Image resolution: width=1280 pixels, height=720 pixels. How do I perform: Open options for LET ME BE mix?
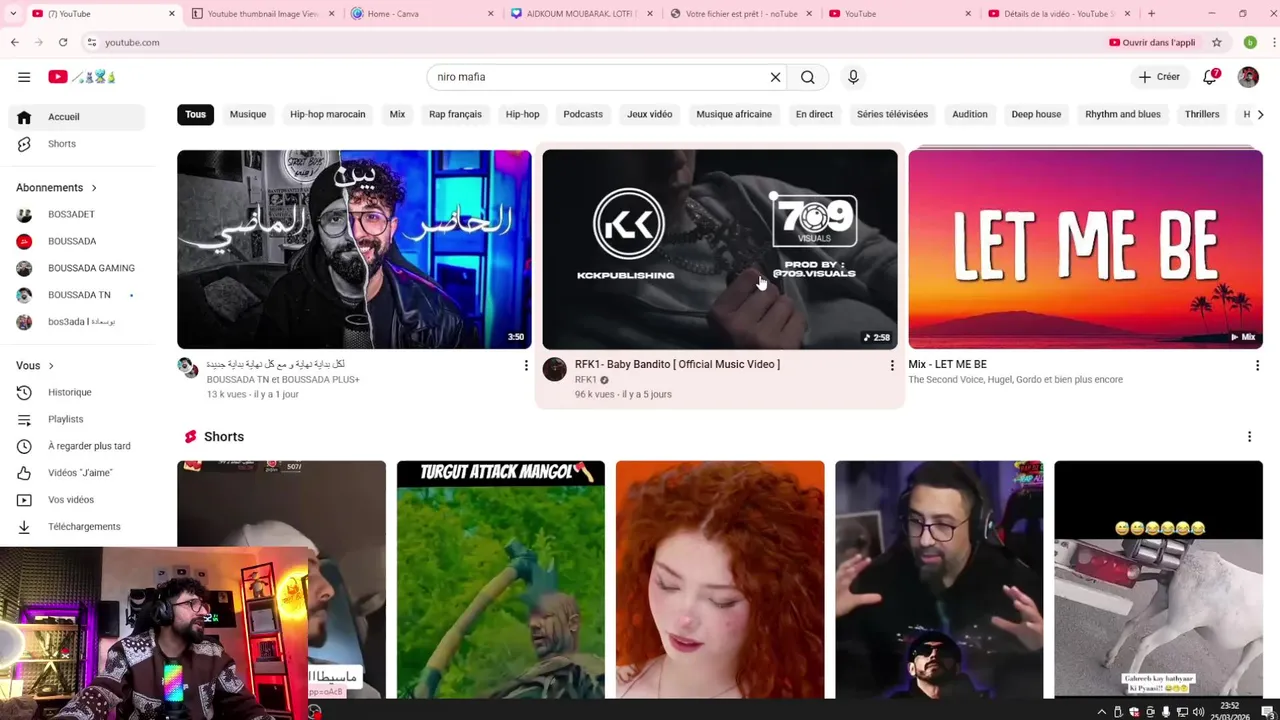pyautogui.click(x=1257, y=366)
